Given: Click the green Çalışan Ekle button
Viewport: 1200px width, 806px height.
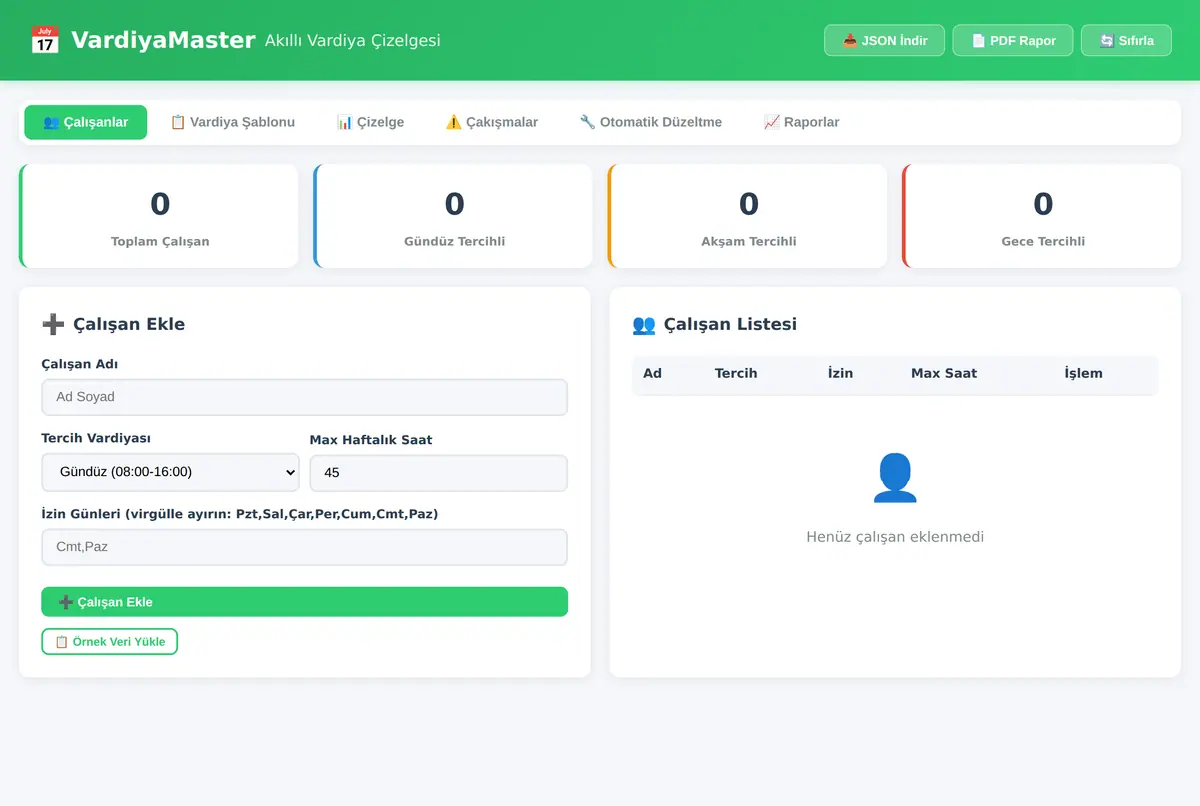Looking at the screenshot, I should (x=304, y=602).
